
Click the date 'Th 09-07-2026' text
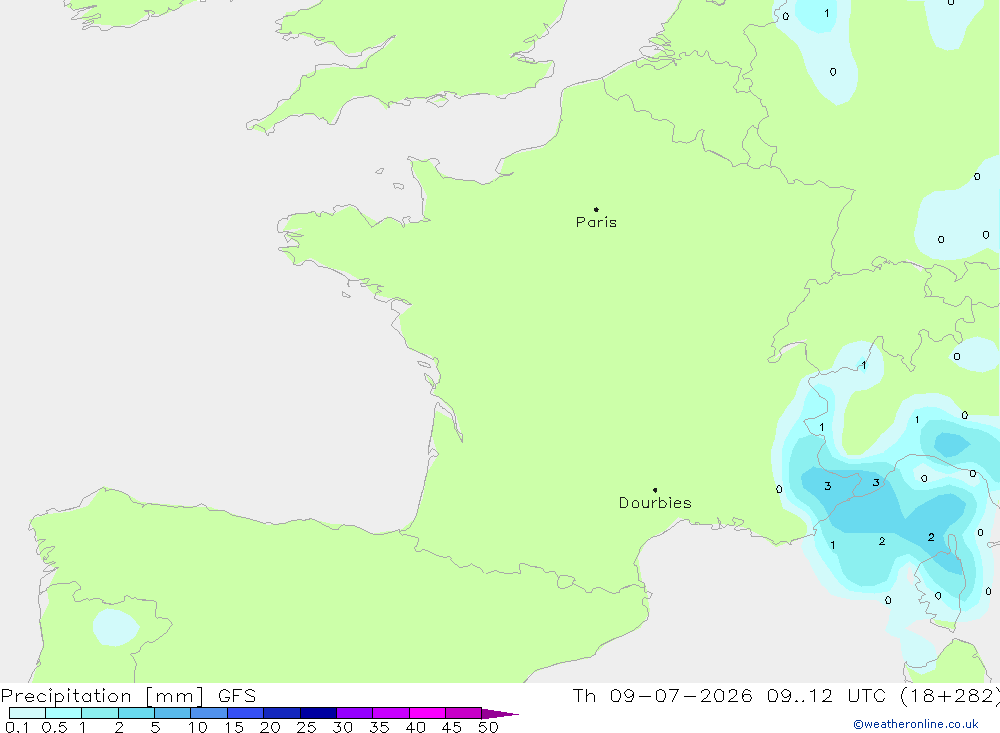point(662,695)
